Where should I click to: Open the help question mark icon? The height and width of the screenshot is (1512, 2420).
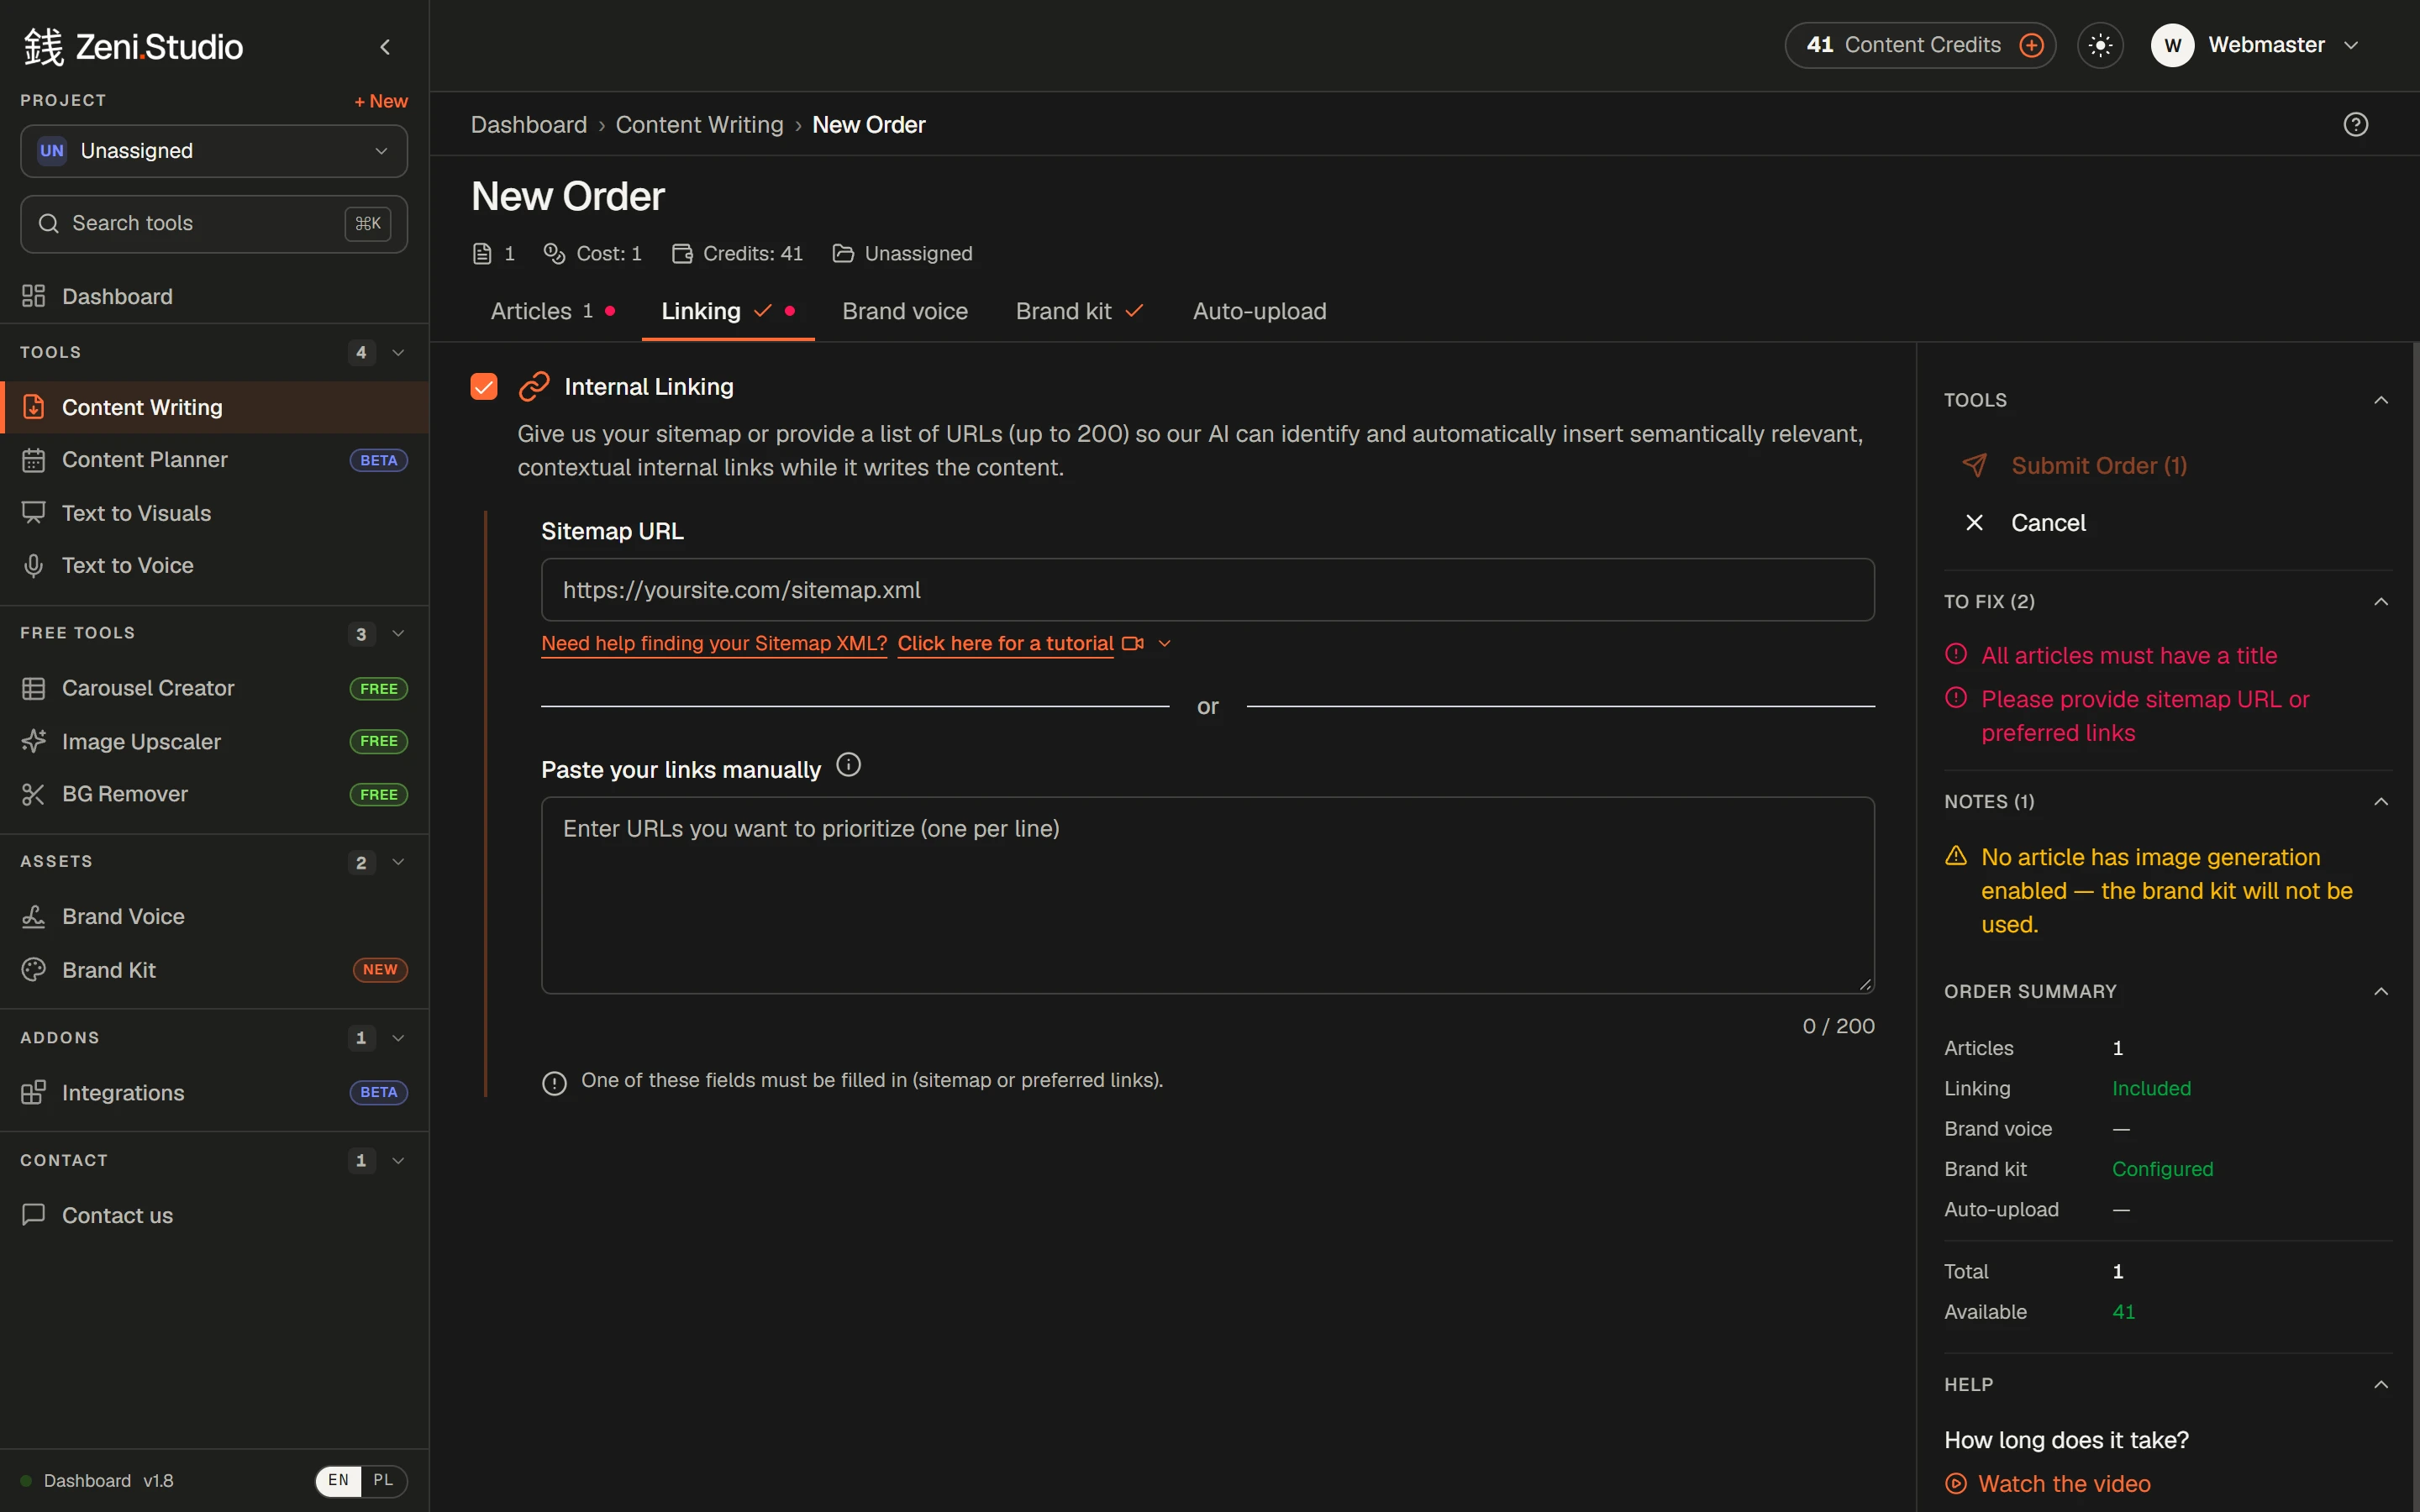click(x=2355, y=124)
